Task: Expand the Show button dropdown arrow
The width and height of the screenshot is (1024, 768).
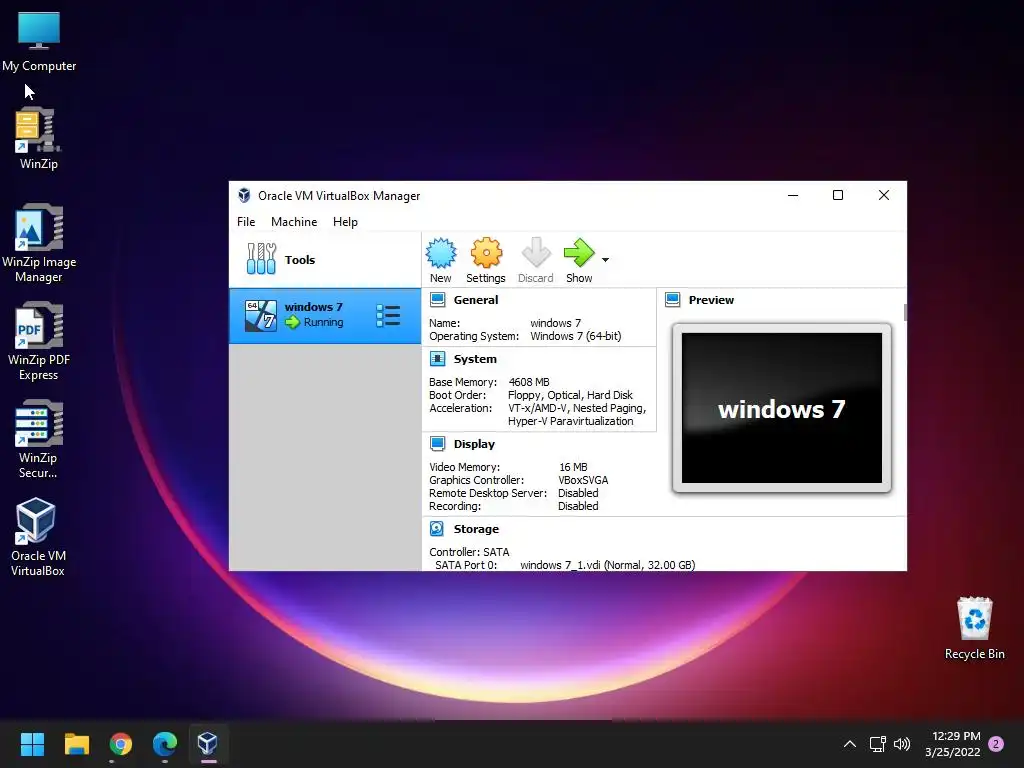Action: [x=605, y=260]
